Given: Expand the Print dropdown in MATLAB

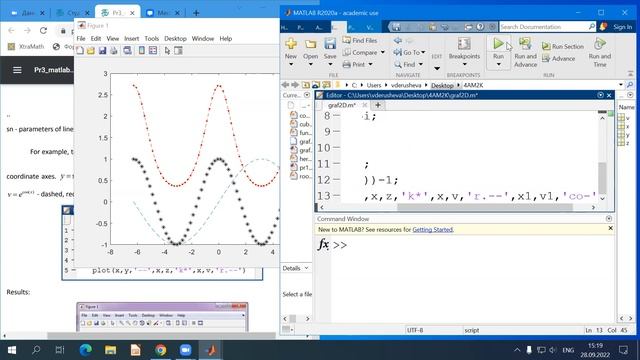Looking at the screenshot, I should pyautogui.click(x=370, y=64).
